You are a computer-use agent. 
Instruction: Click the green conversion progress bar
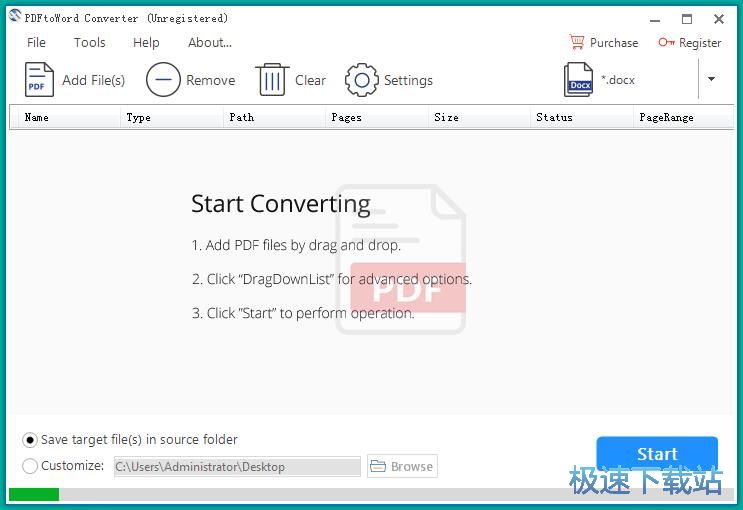click(x=34, y=494)
